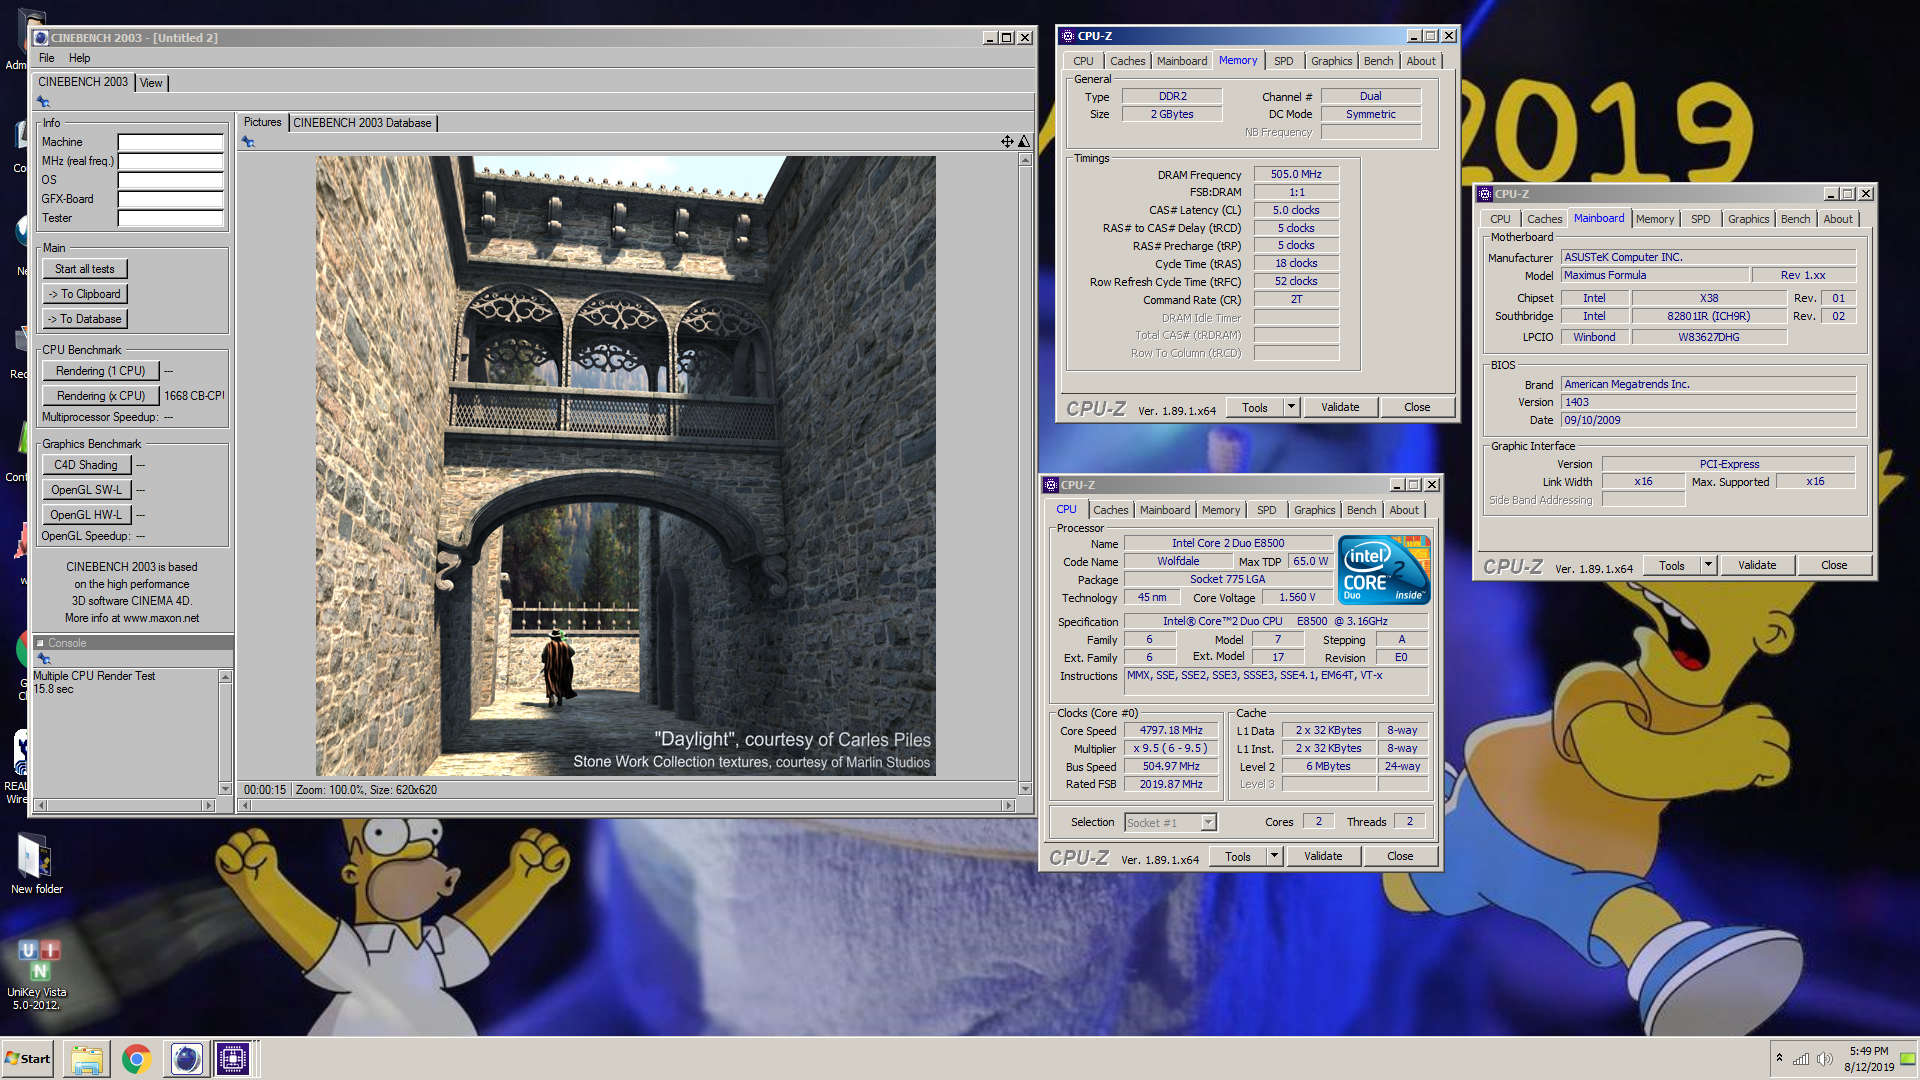Run C4D Shading test
The width and height of the screenshot is (1920, 1080).
[86, 465]
